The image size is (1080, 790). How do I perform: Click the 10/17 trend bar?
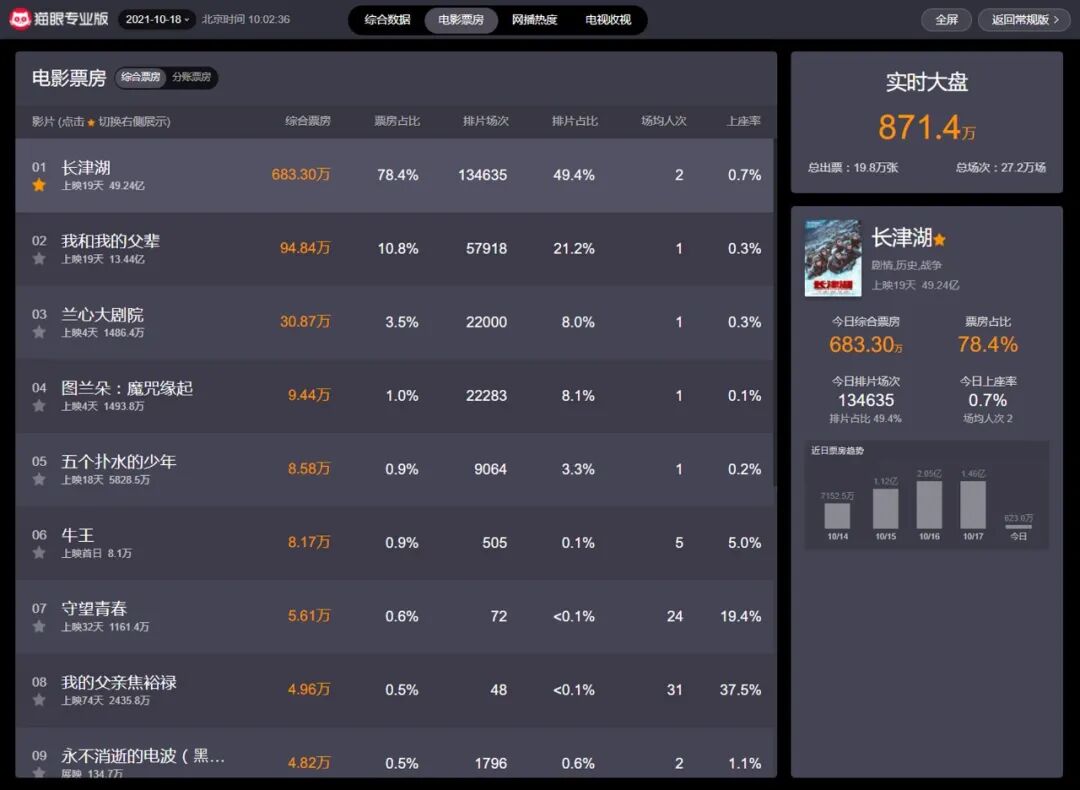[973, 505]
